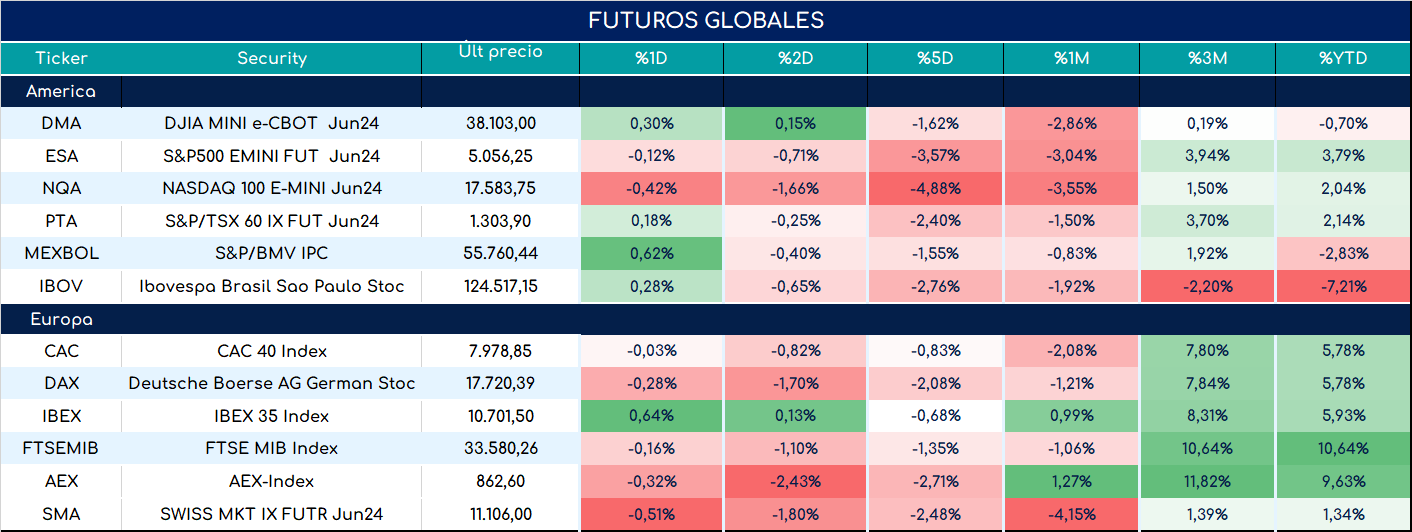
Task: Select the Europa section row
Action: point(706,320)
